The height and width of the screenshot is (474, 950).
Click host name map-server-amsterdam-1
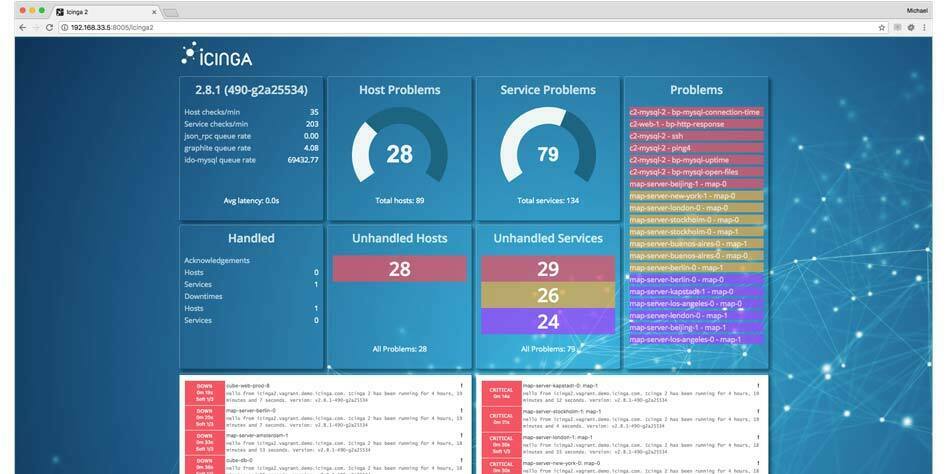(257, 435)
